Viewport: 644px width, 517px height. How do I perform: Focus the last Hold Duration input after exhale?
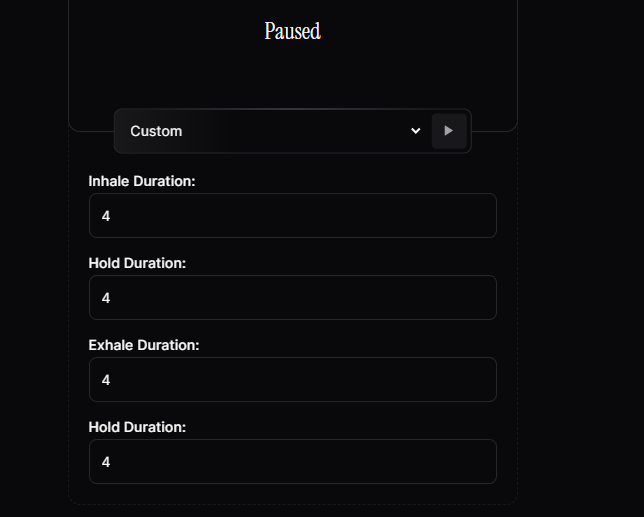(292, 462)
